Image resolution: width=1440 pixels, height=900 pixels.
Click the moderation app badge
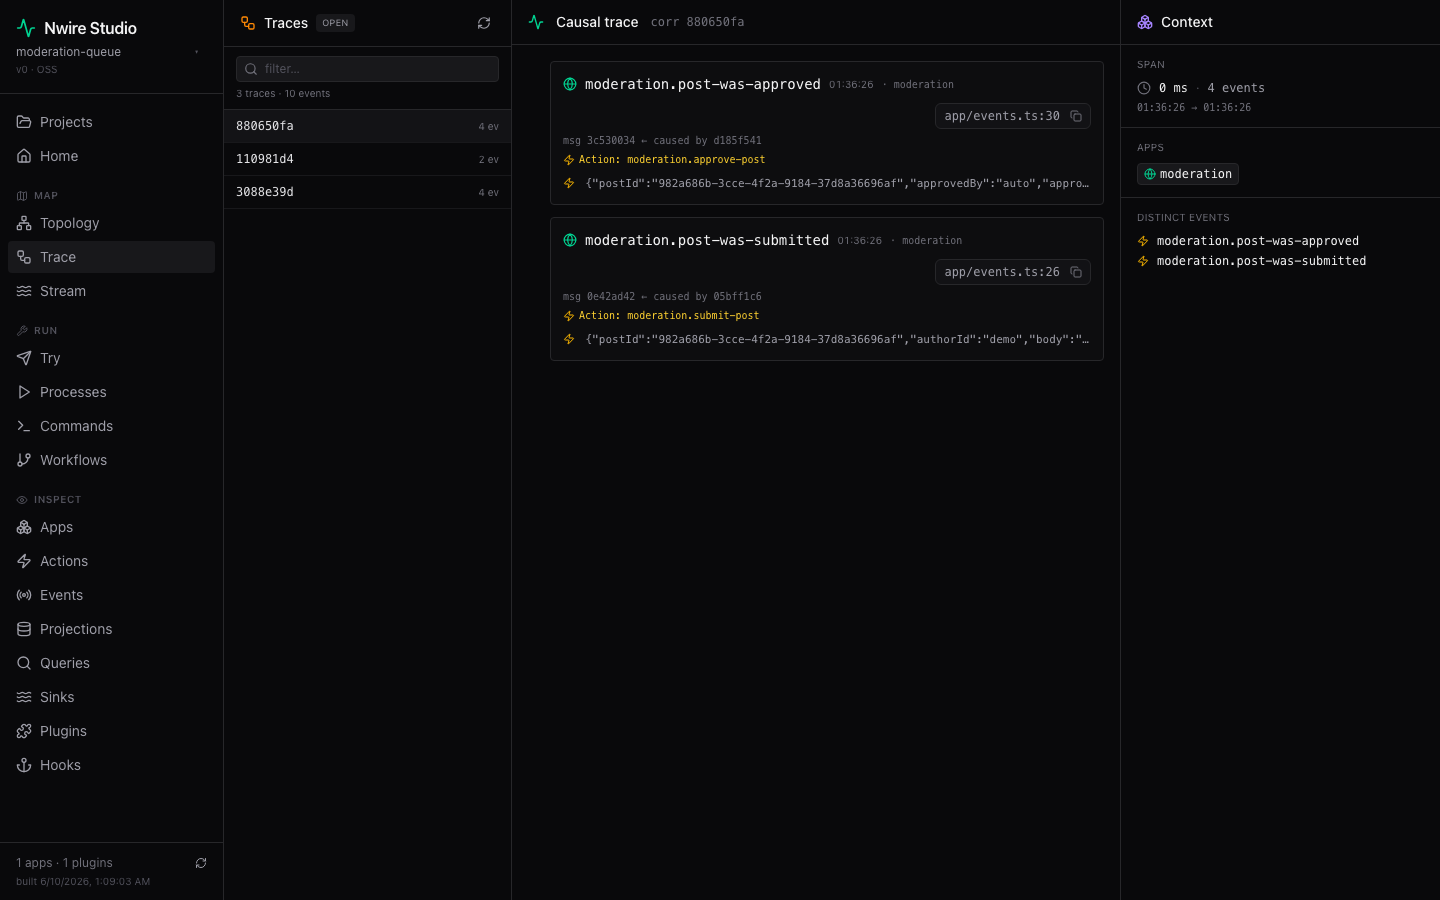[1188, 174]
